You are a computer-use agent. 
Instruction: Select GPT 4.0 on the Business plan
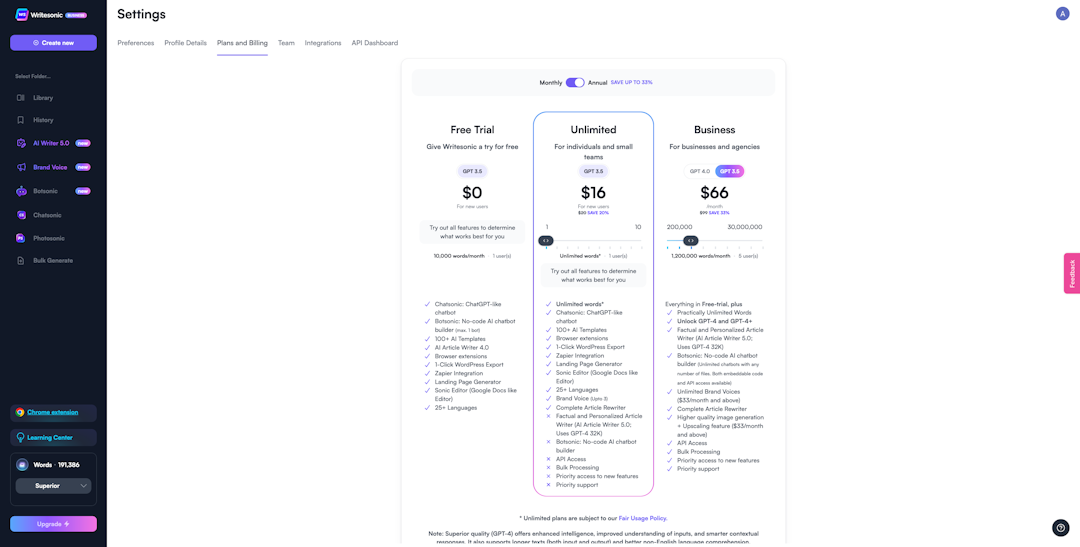point(700,172)
